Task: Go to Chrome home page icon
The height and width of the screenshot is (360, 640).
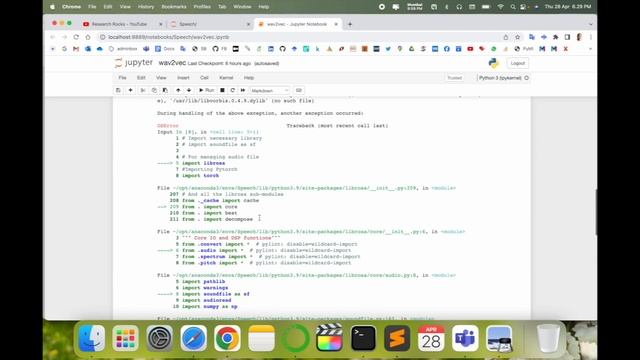Action: 88,37
